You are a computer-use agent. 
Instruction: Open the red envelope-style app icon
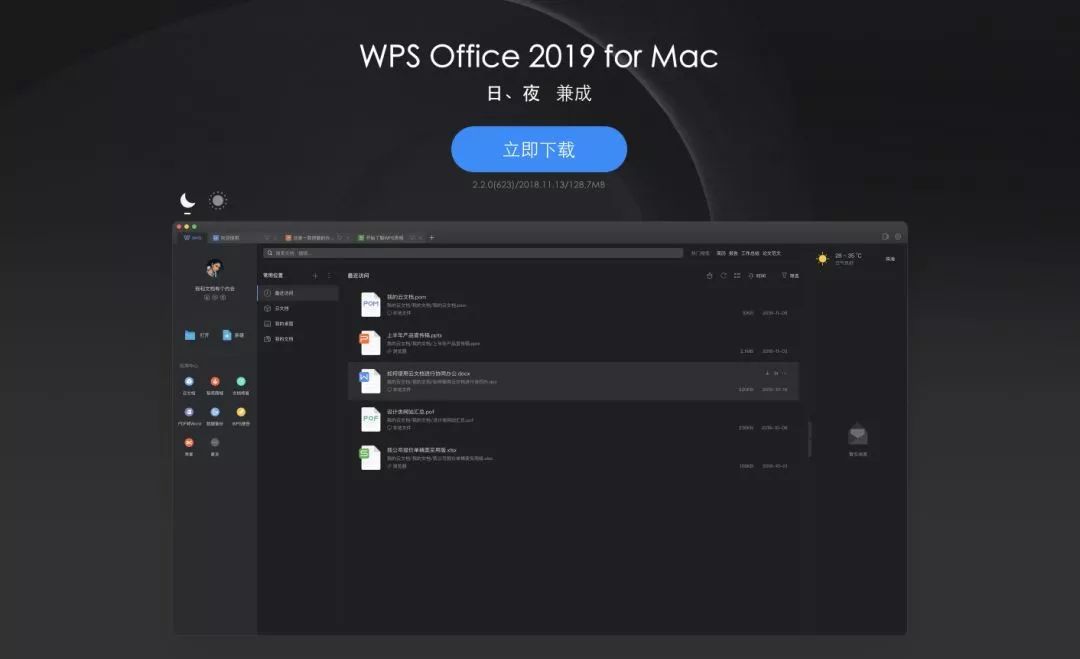(189, 442)
